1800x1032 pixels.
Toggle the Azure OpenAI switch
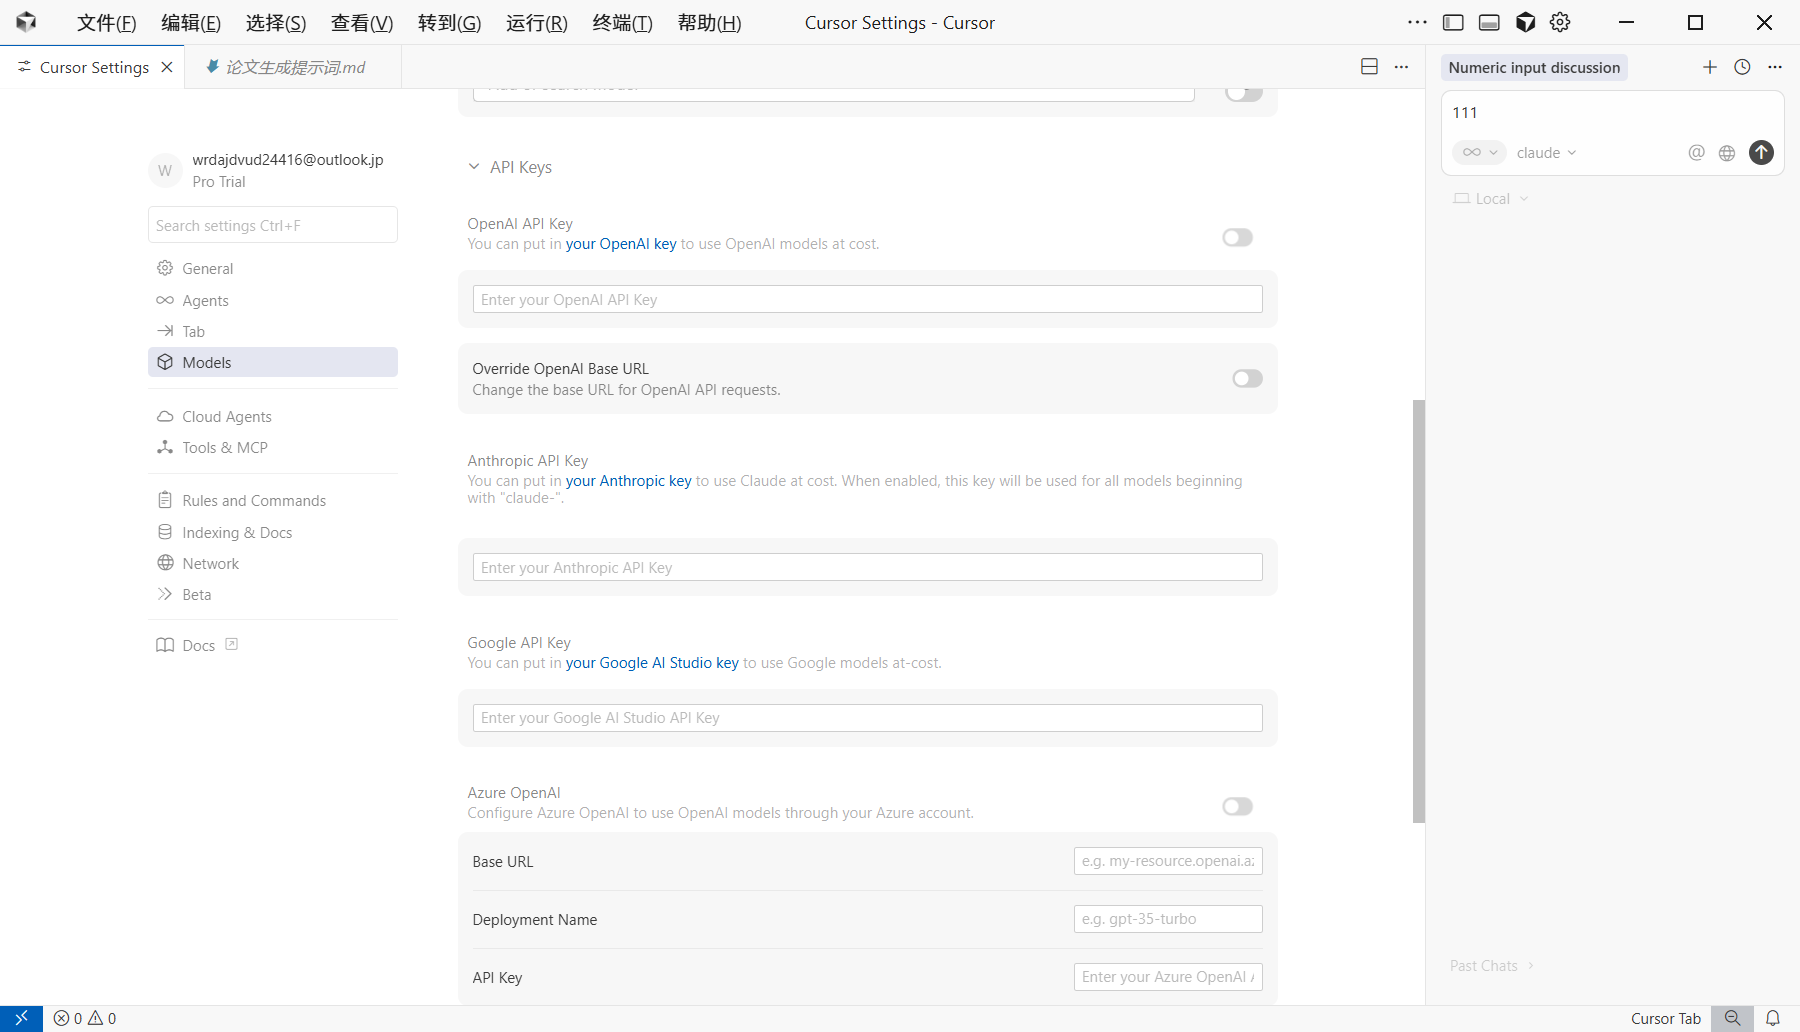[x=1237, y=806]
